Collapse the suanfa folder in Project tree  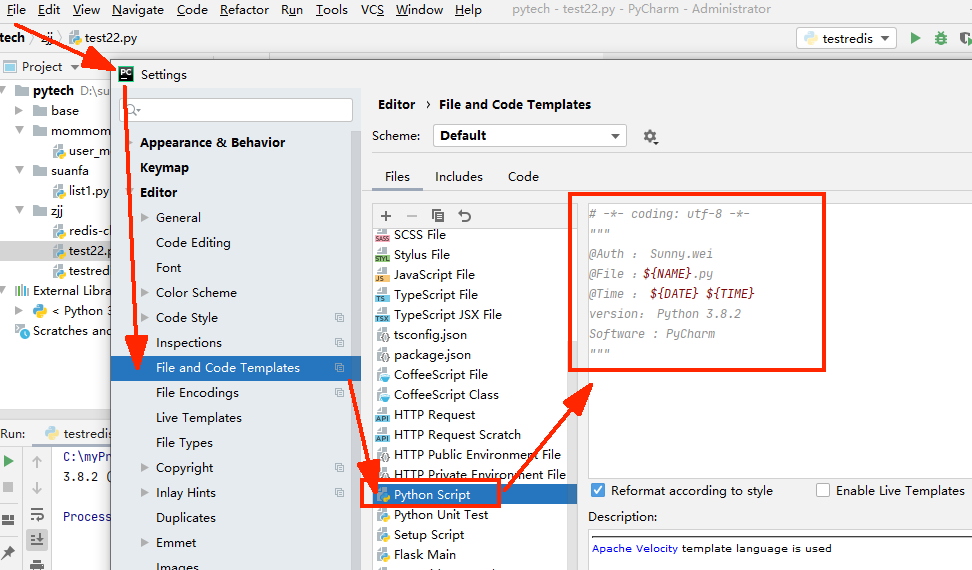pyautogui.click(x=19, y=170)
